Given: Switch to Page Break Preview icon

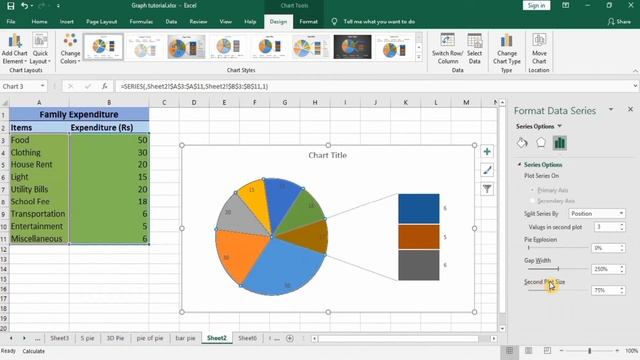Looking at the screenshot, I should click(547, 351).
